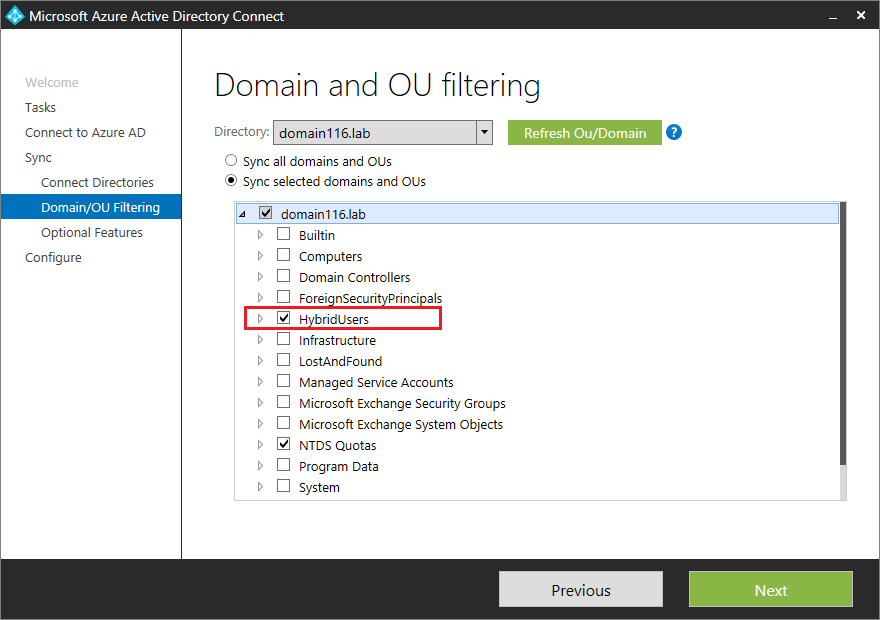Select the Domain/OU Filtering step
The height and width of the screenshot is (620, 880).
[x=91, y=207]
